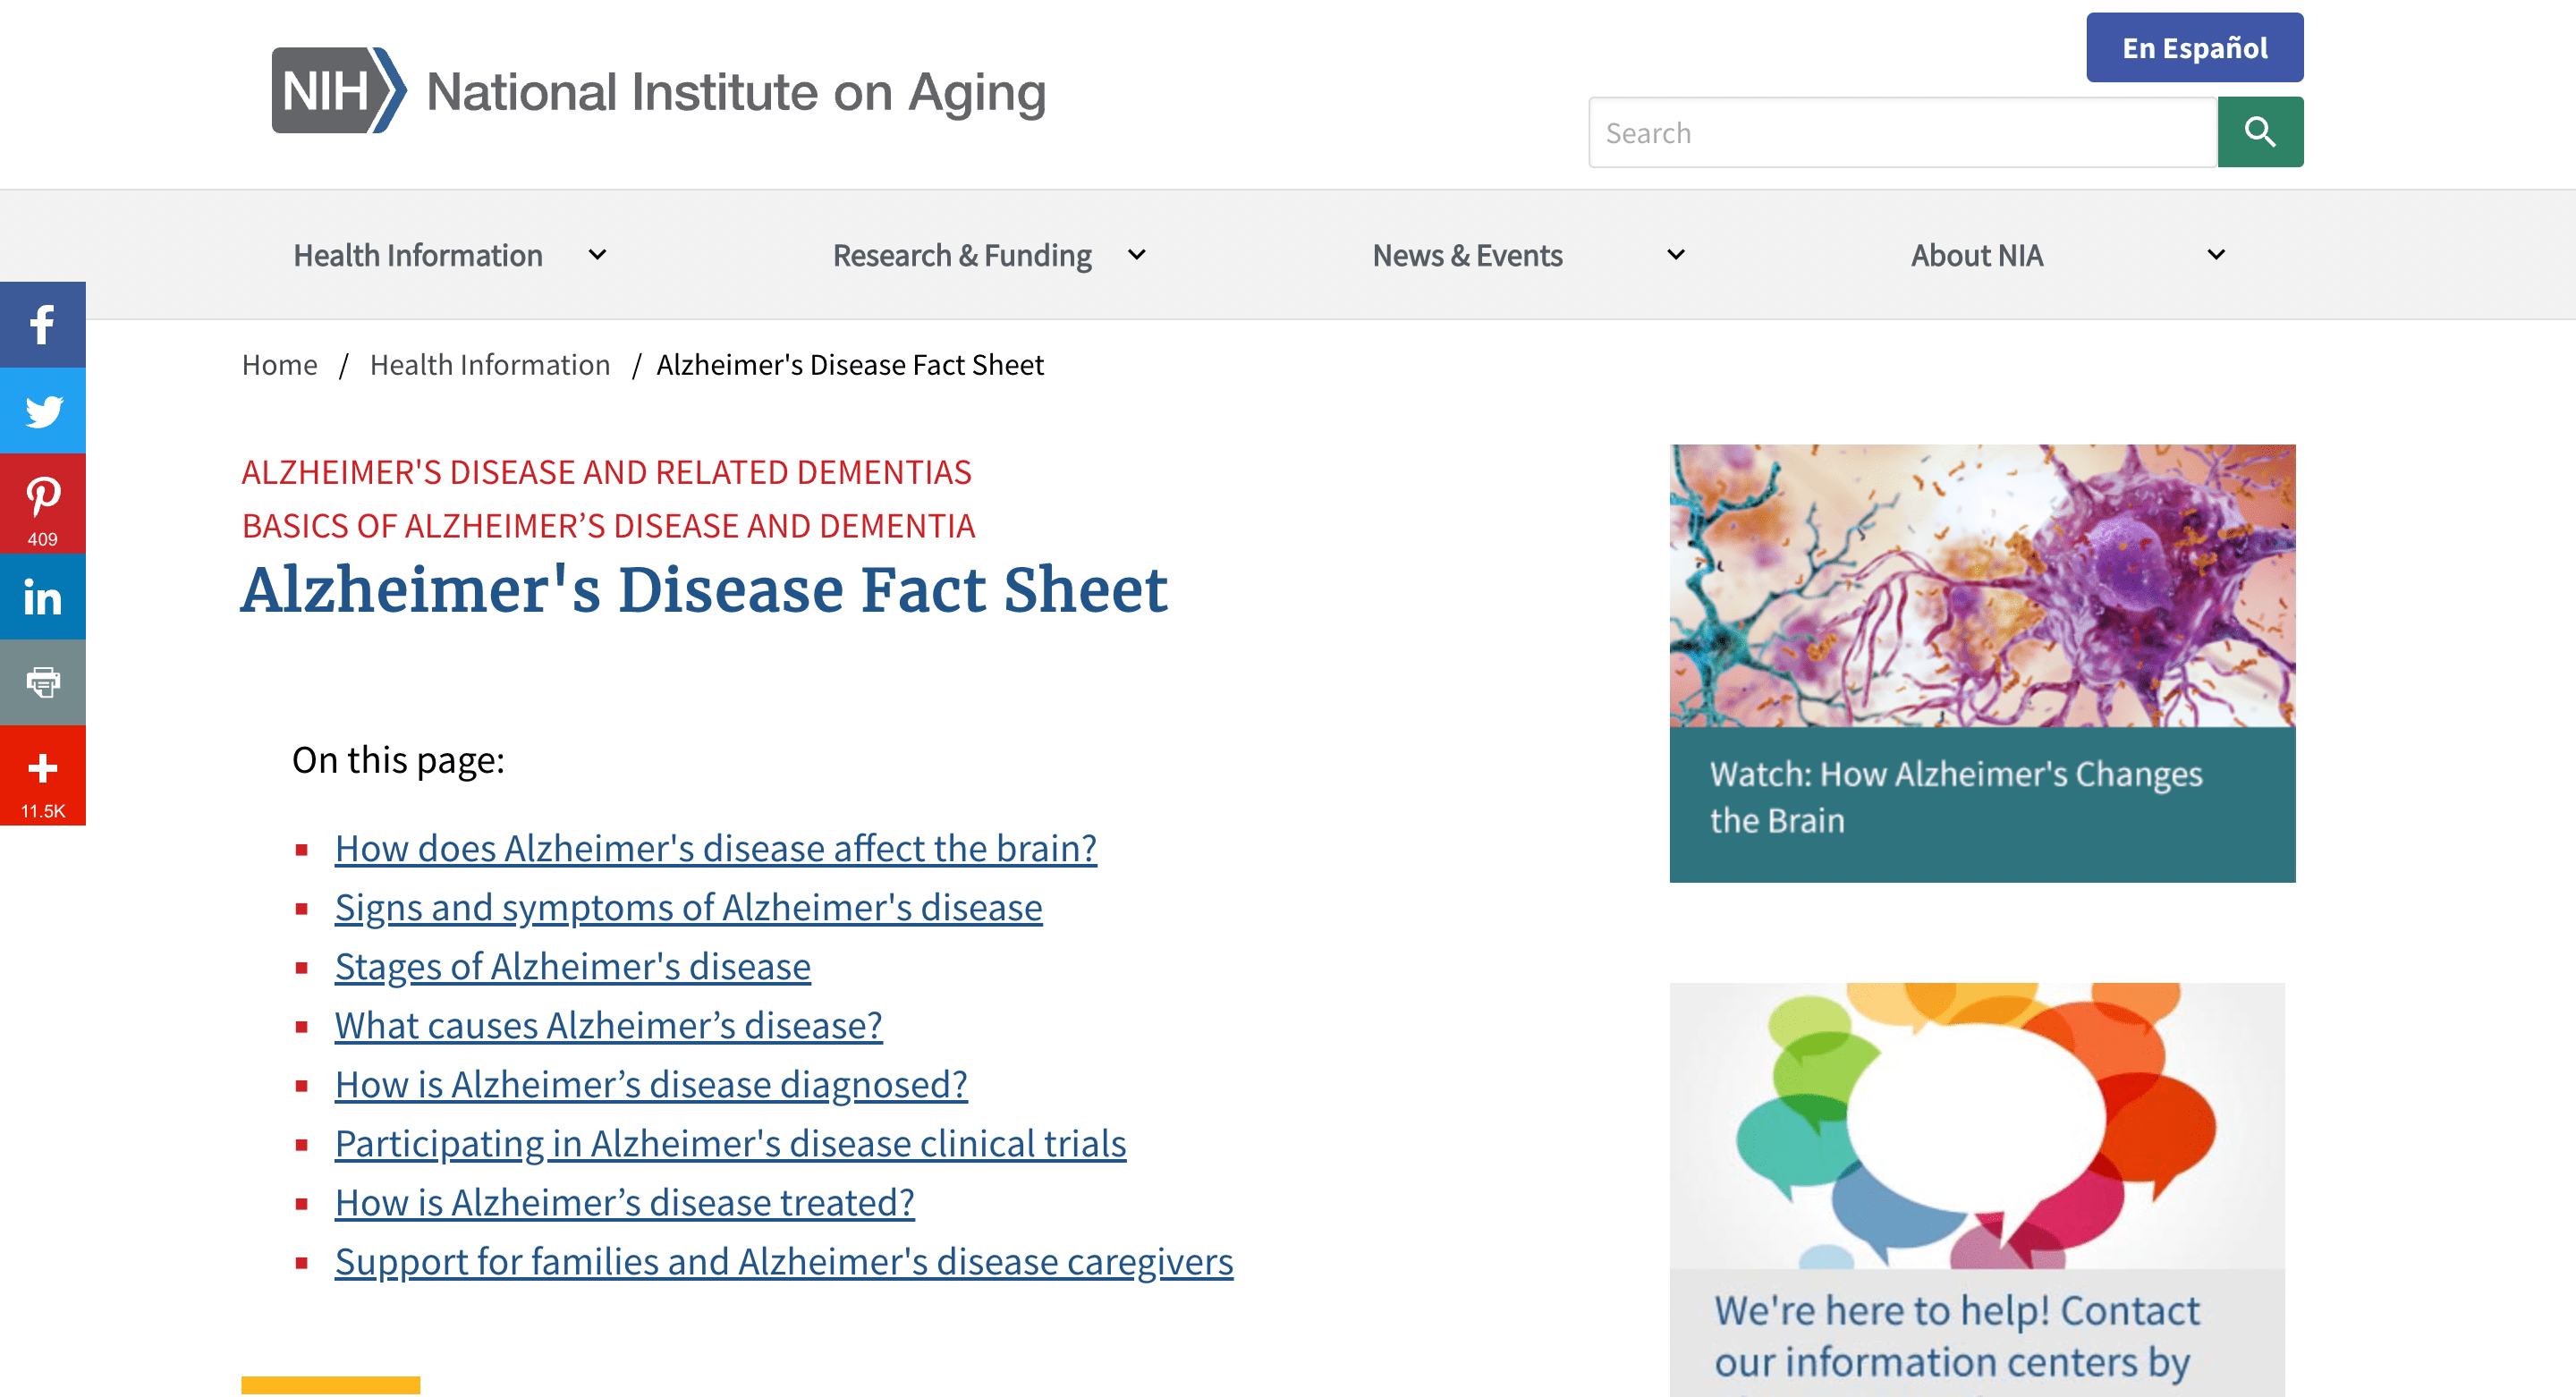Share page on Twitter
Viewport: 2576px width, 1397px height.
[42, 411]
